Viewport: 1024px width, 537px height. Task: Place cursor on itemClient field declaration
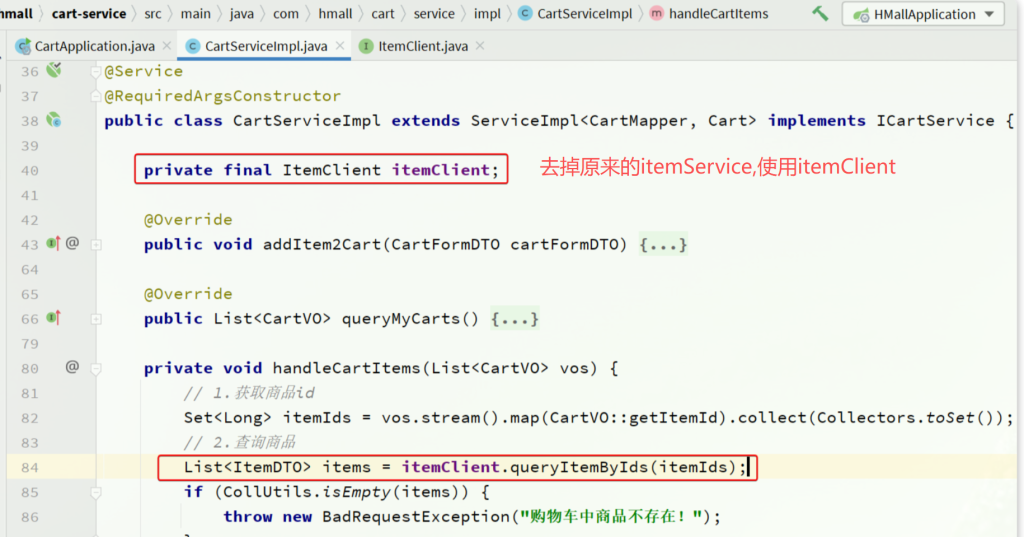(442, 170)
